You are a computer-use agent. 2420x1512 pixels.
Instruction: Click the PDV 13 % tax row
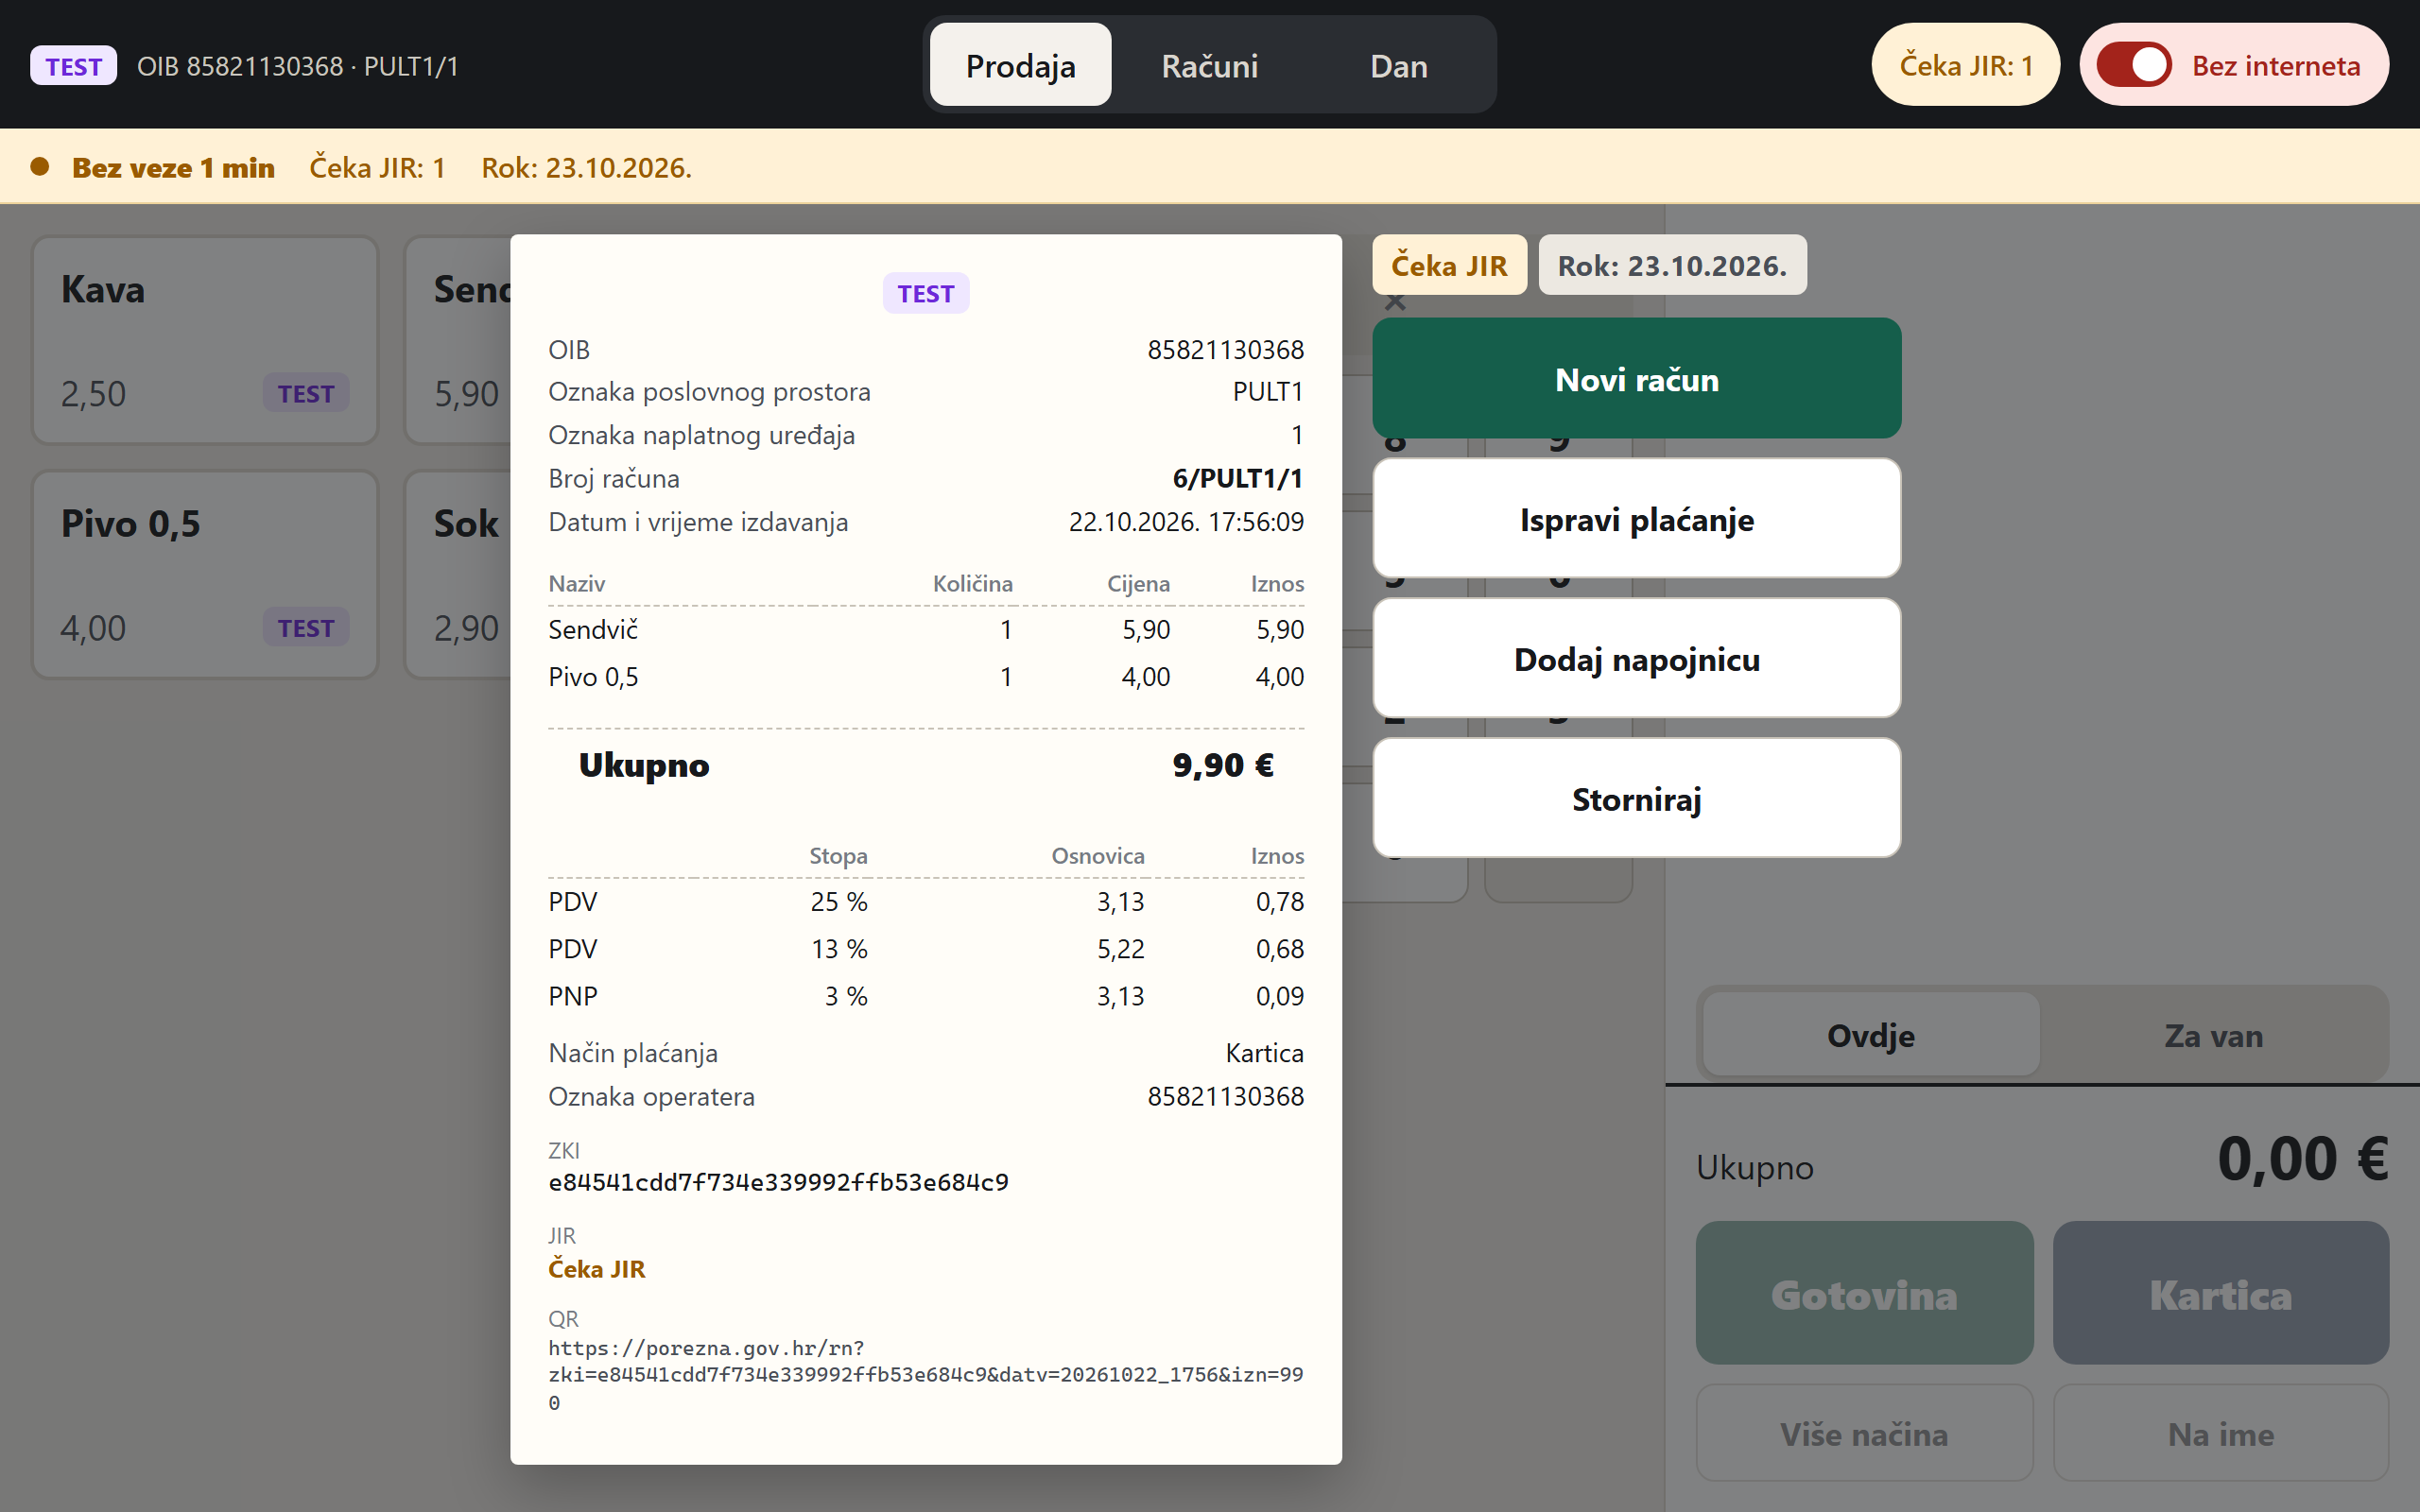click(x=926, y=948)
